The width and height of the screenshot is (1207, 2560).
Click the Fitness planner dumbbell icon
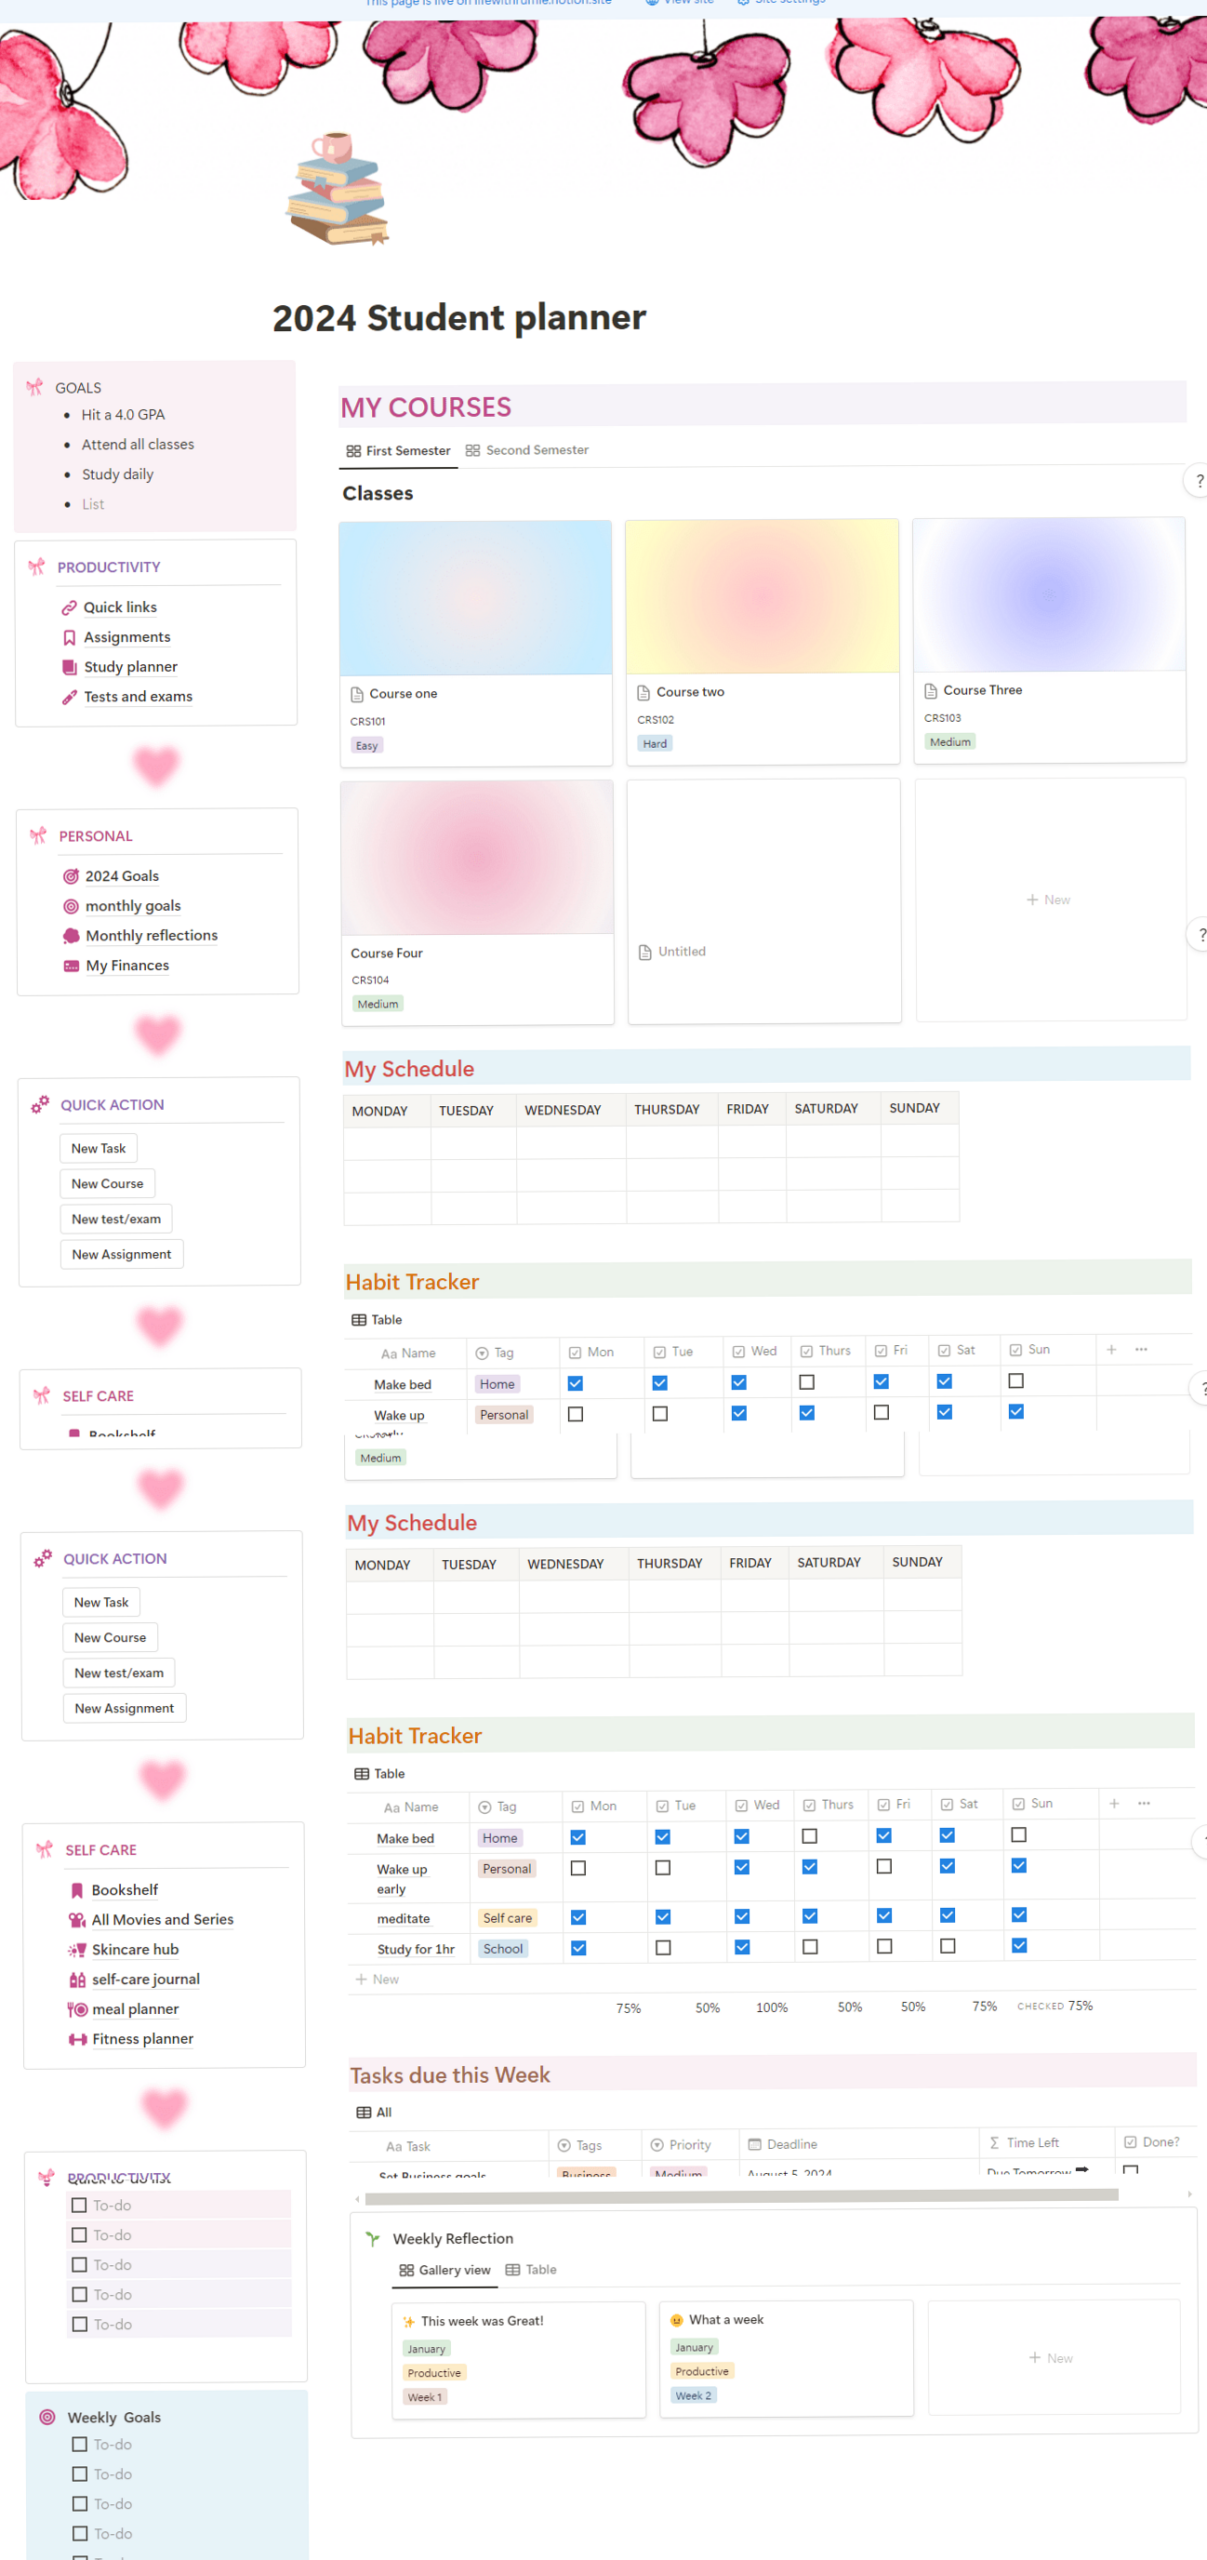[x=77, y=2038]
